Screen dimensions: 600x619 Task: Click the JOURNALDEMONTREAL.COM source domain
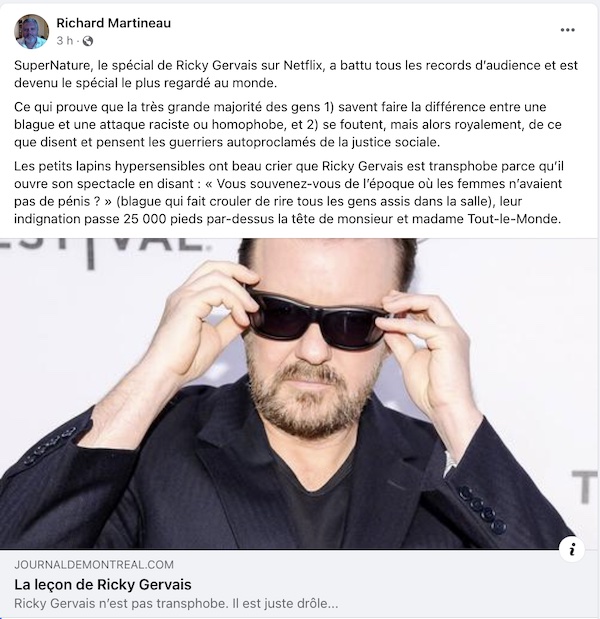click(x=94, y=565)
